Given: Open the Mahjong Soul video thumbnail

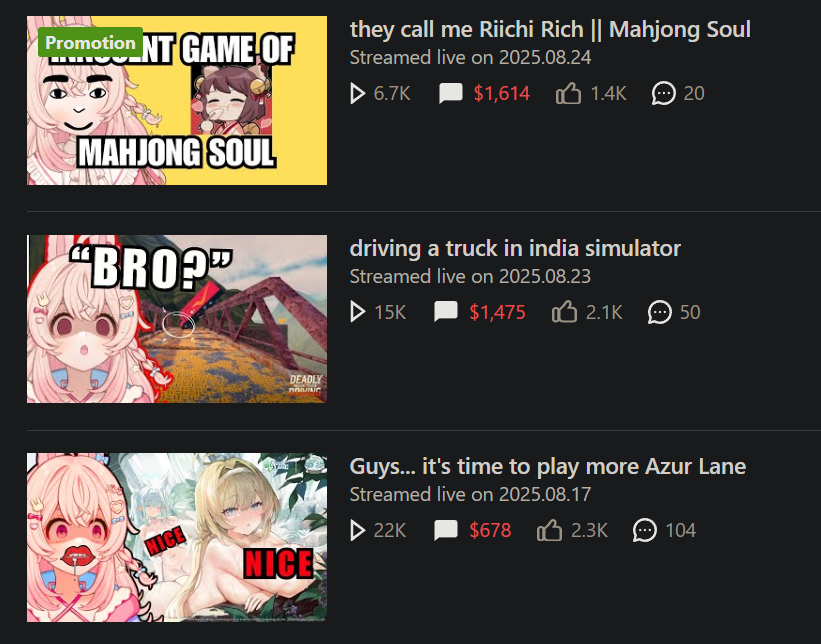Looking at the screenshot, I should tap(177, 100).
